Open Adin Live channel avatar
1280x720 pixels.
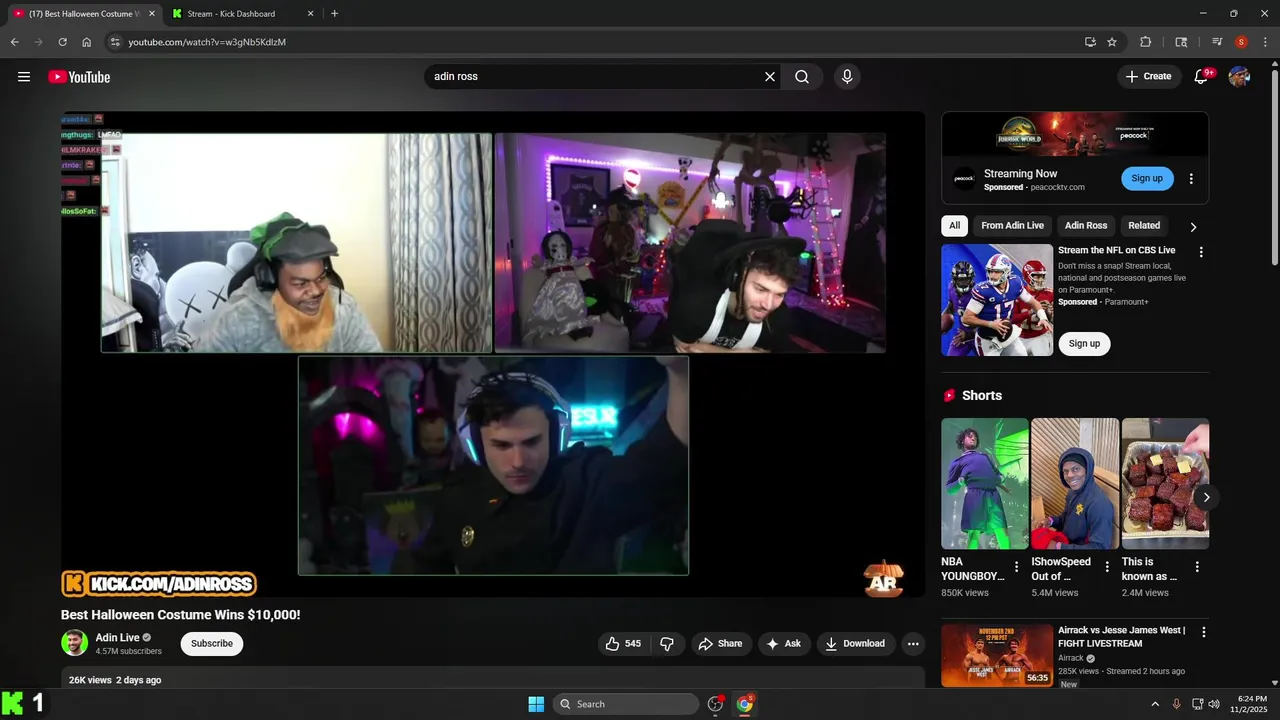coord(75,643)
